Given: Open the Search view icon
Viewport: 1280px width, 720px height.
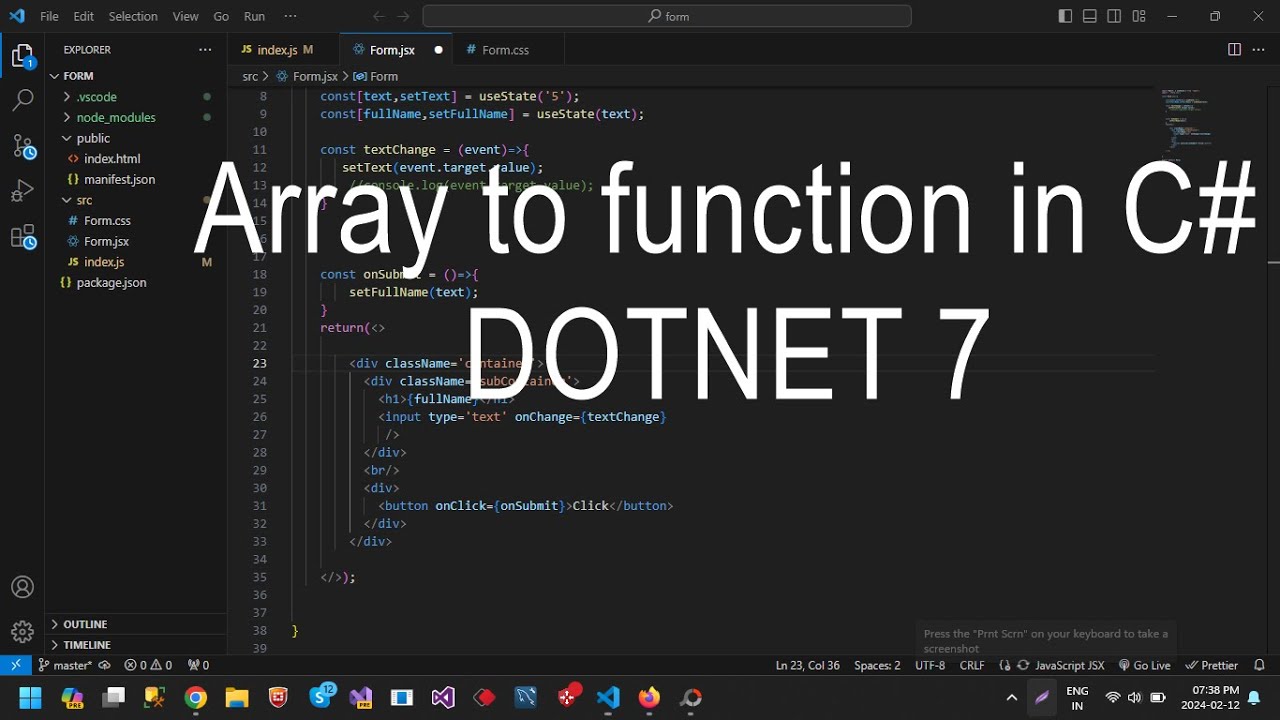Looking at the screenshot, I should [22, 100].
